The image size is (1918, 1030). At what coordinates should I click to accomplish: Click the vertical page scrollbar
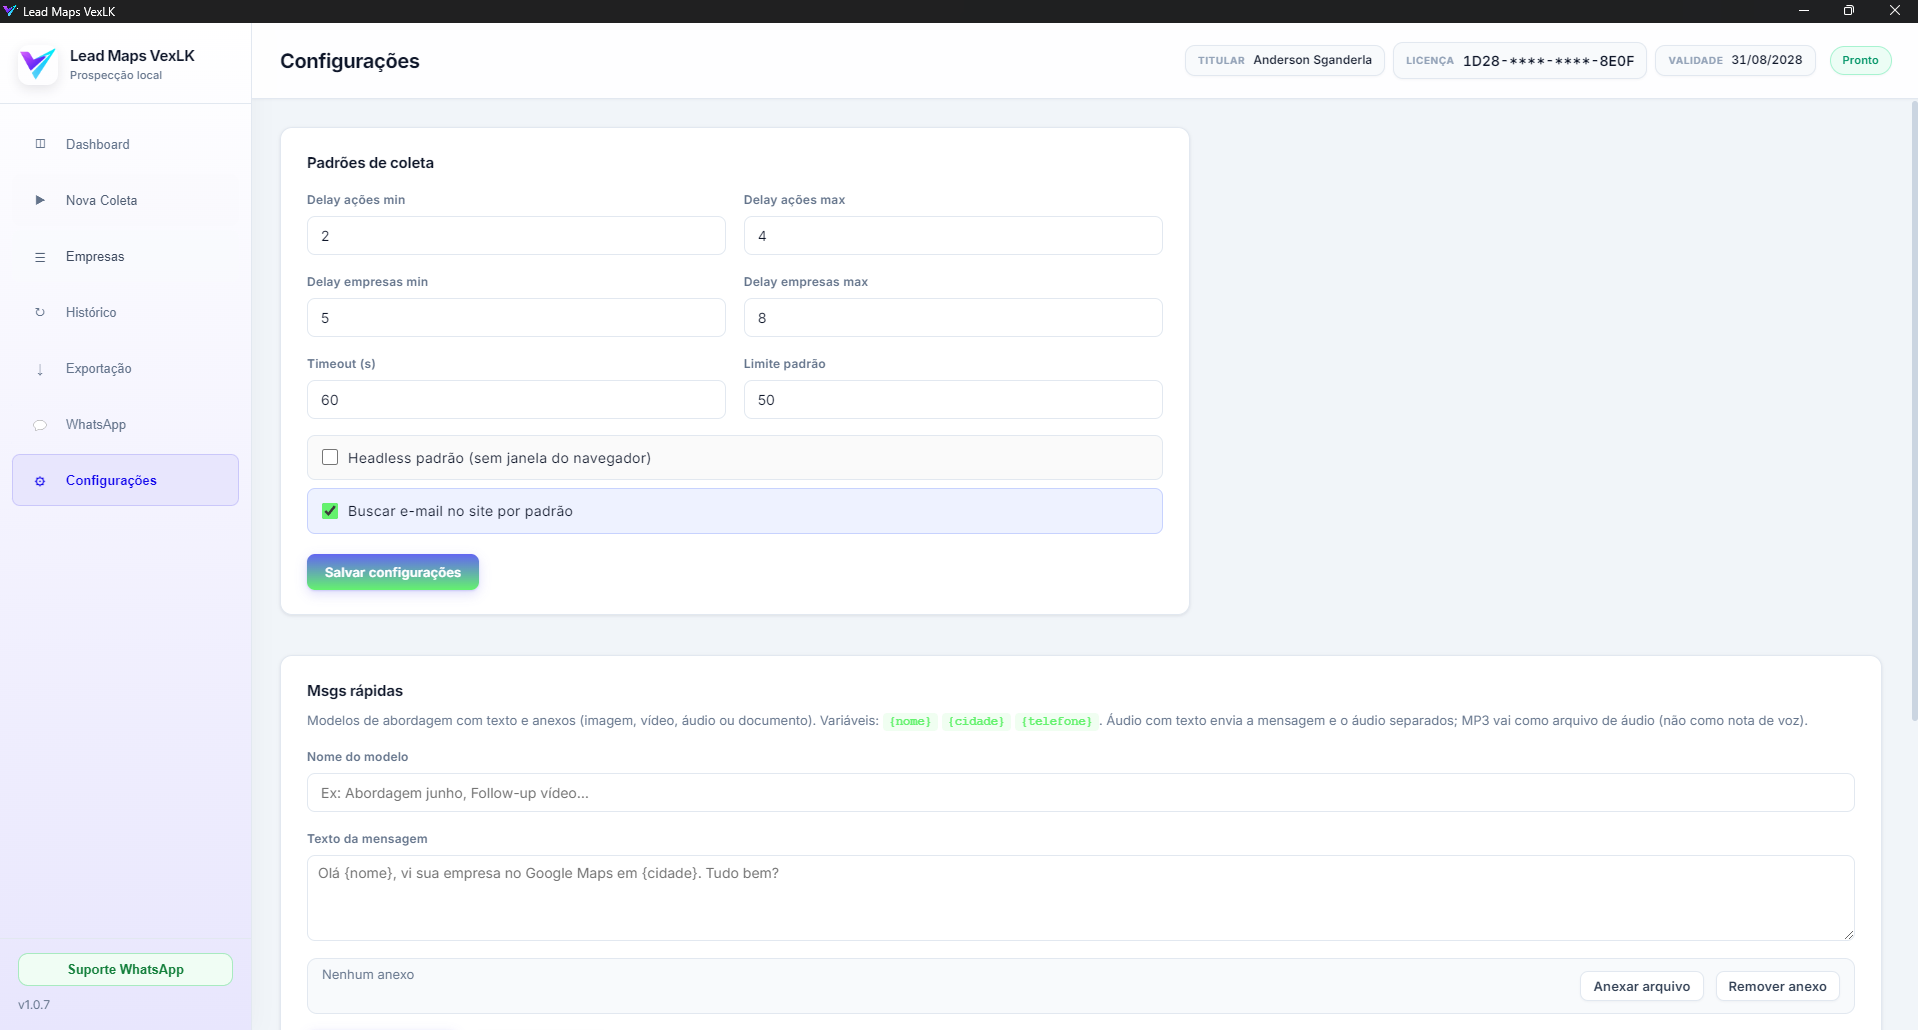pos(1914,410)
